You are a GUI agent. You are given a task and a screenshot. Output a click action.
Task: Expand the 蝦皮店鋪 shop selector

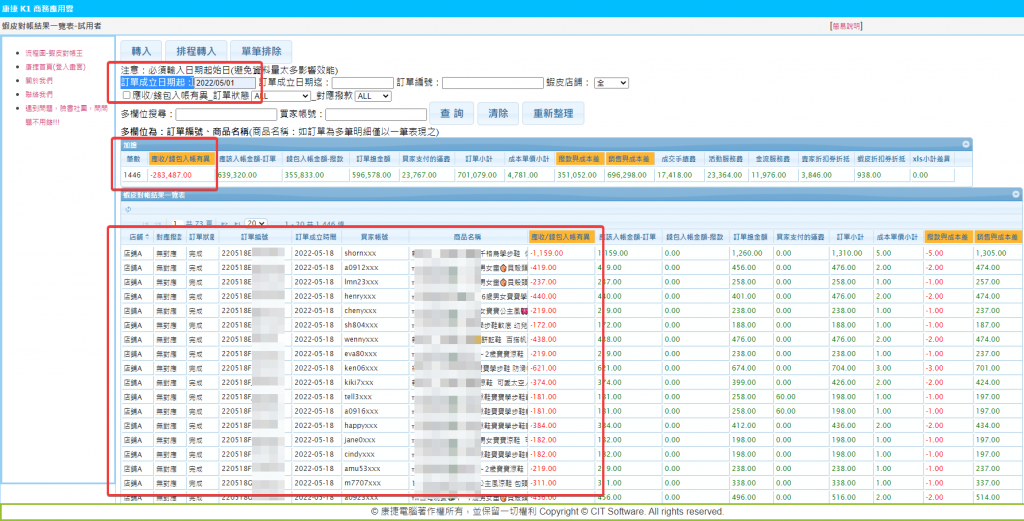(610, 83)
